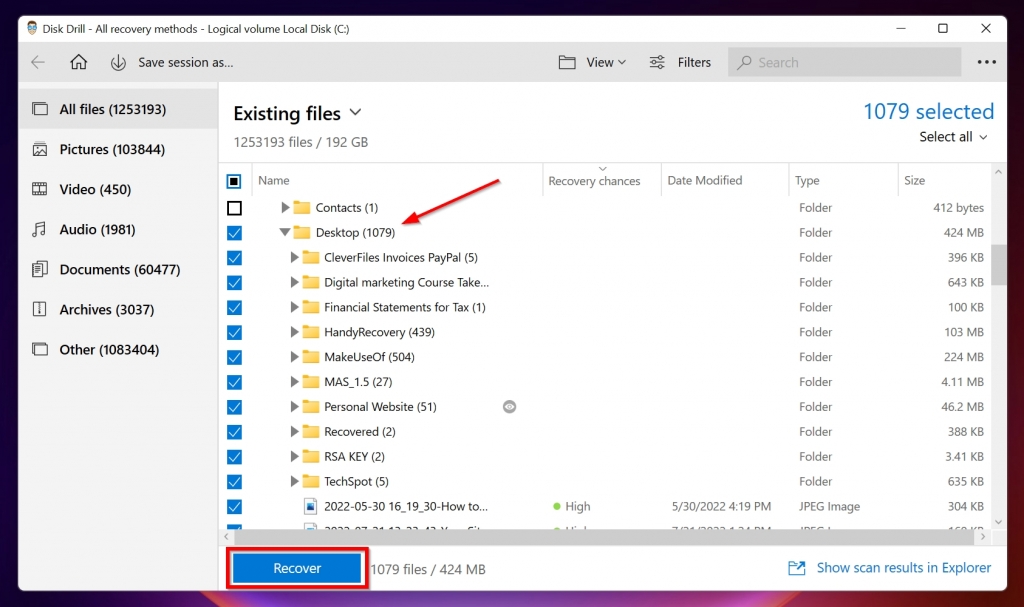Click the search magnifier icon
The width and height of the screenshot is (1024, 607).
point(744,62)
